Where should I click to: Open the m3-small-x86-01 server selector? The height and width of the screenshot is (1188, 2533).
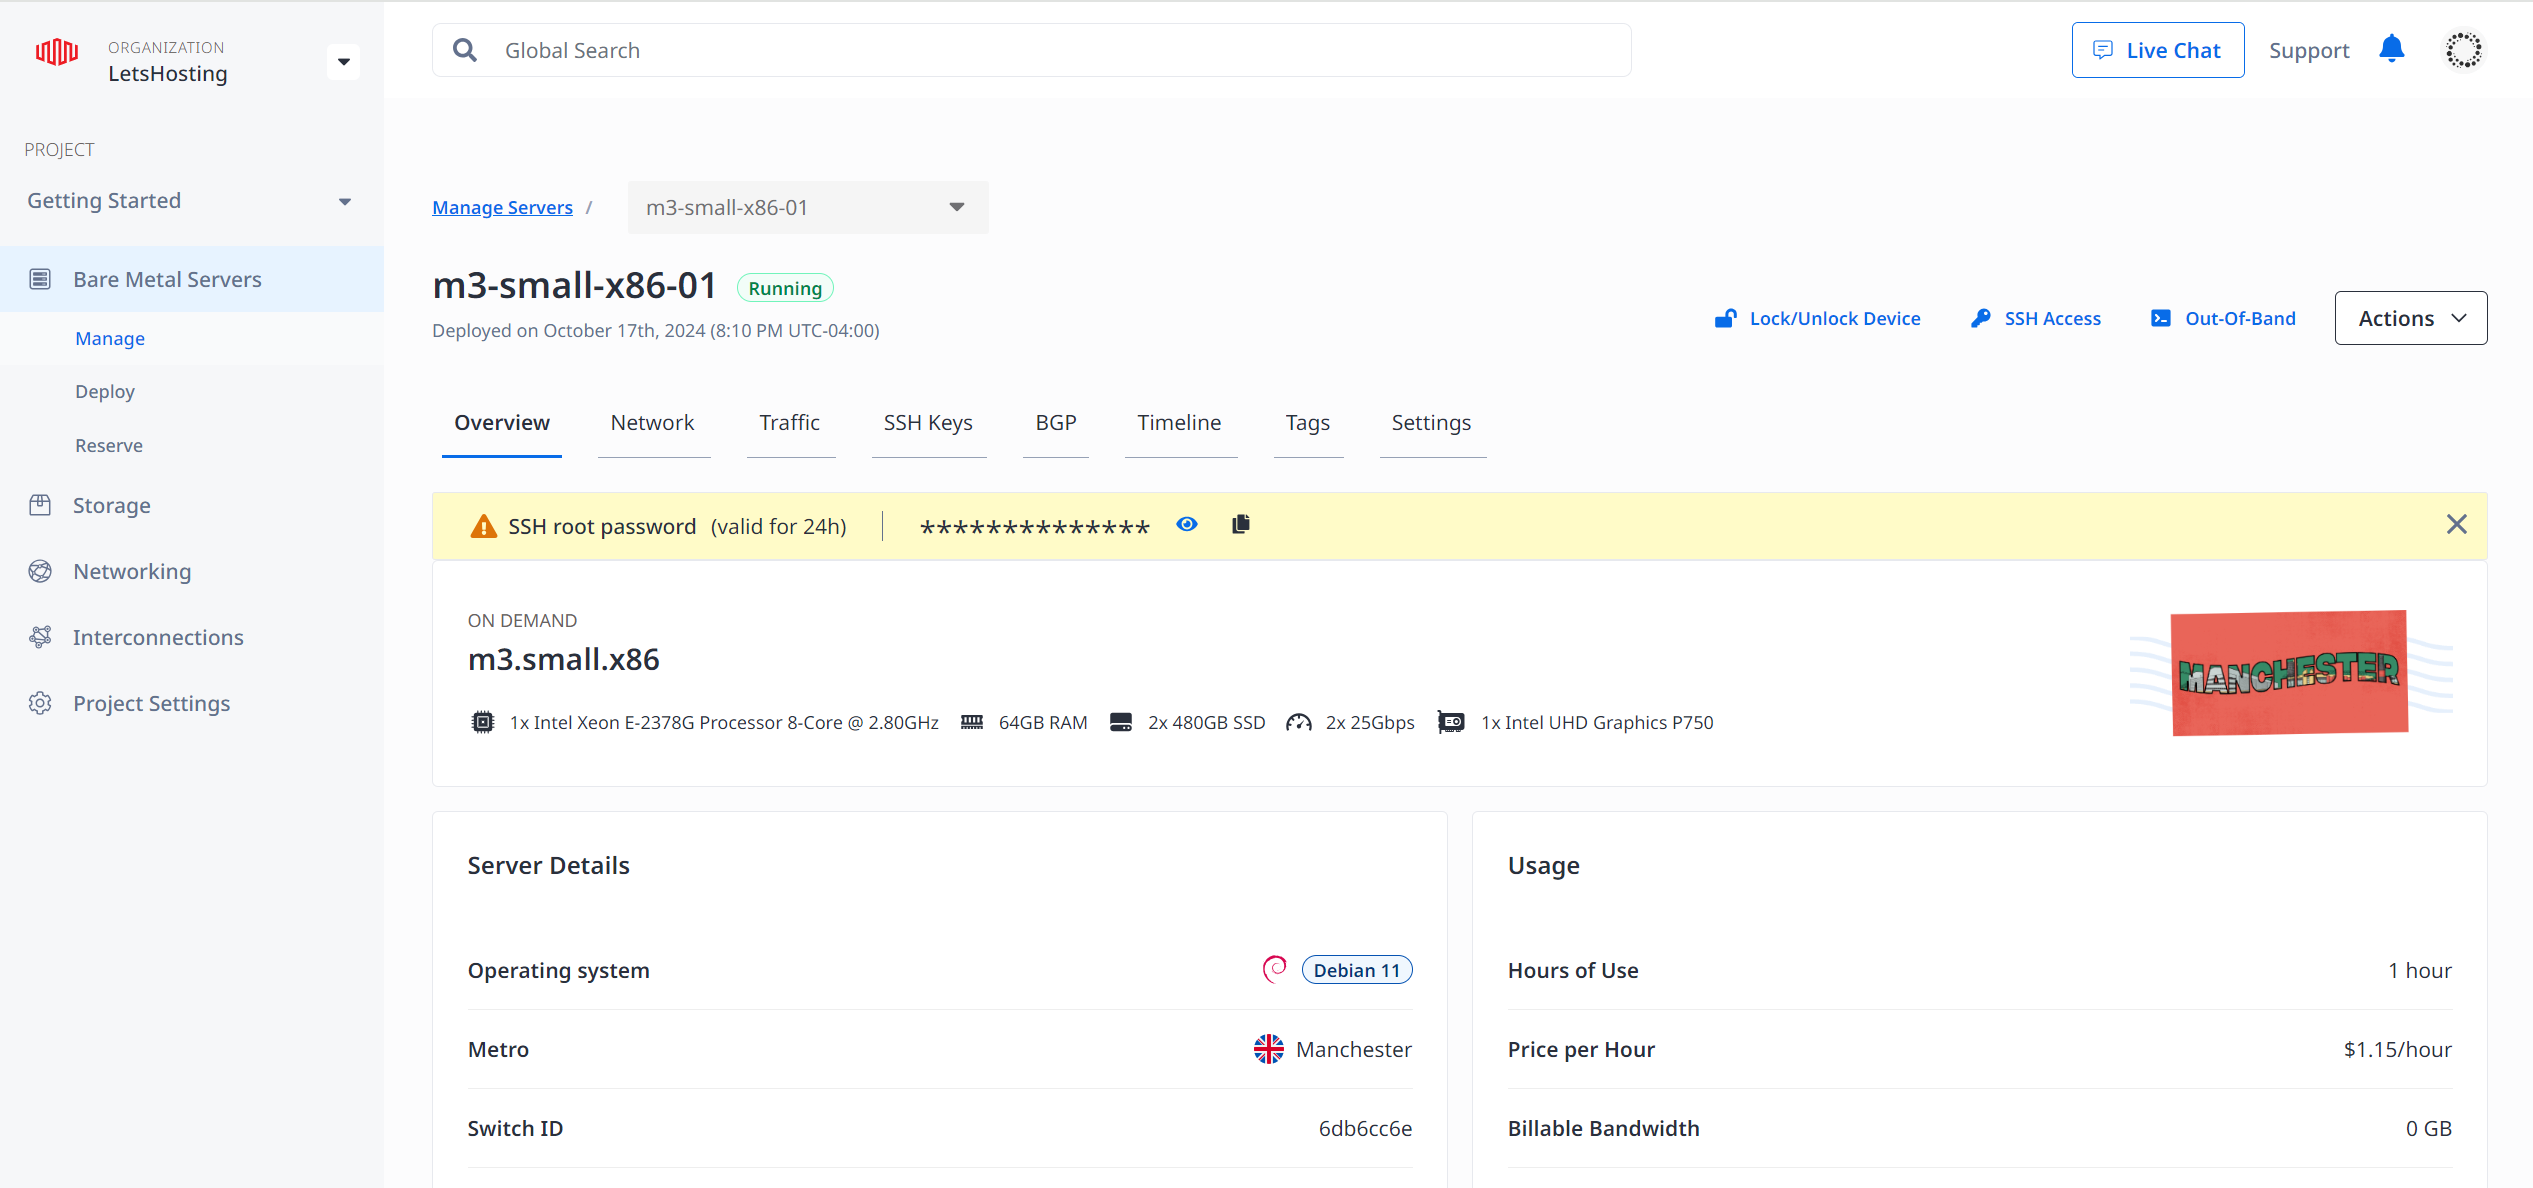808,207
